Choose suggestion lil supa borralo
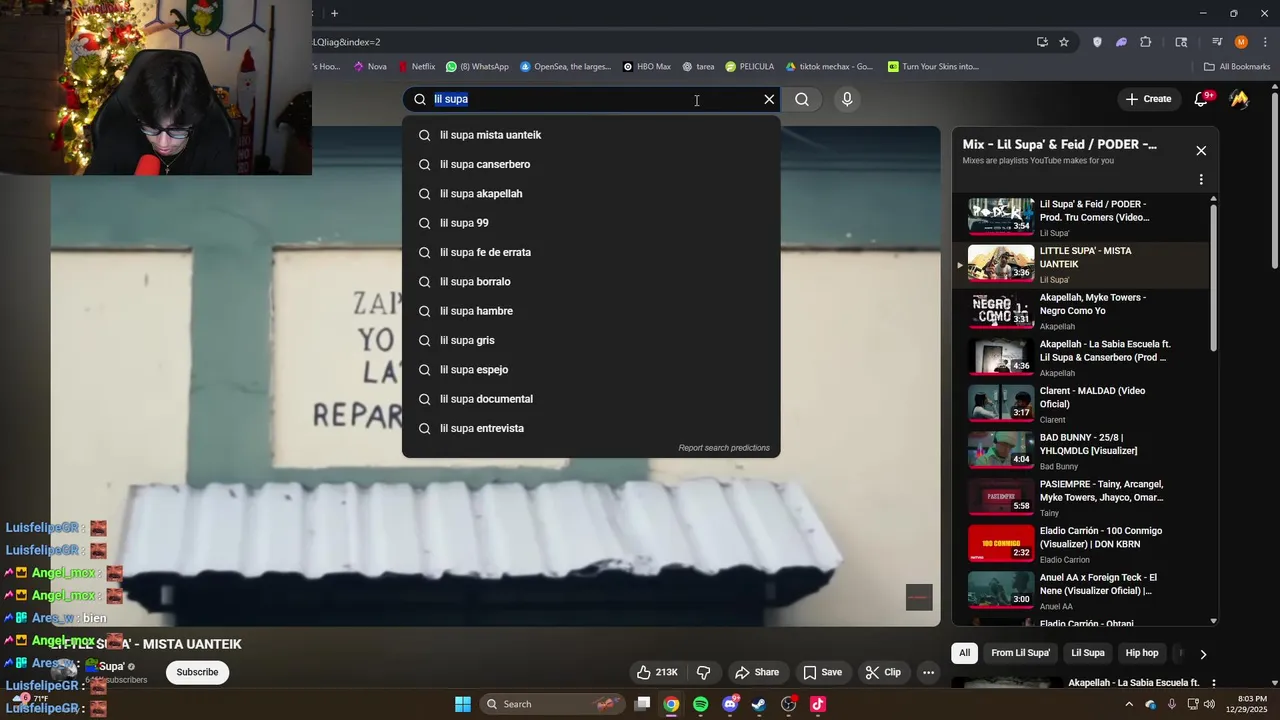 (x=591, y=282)
